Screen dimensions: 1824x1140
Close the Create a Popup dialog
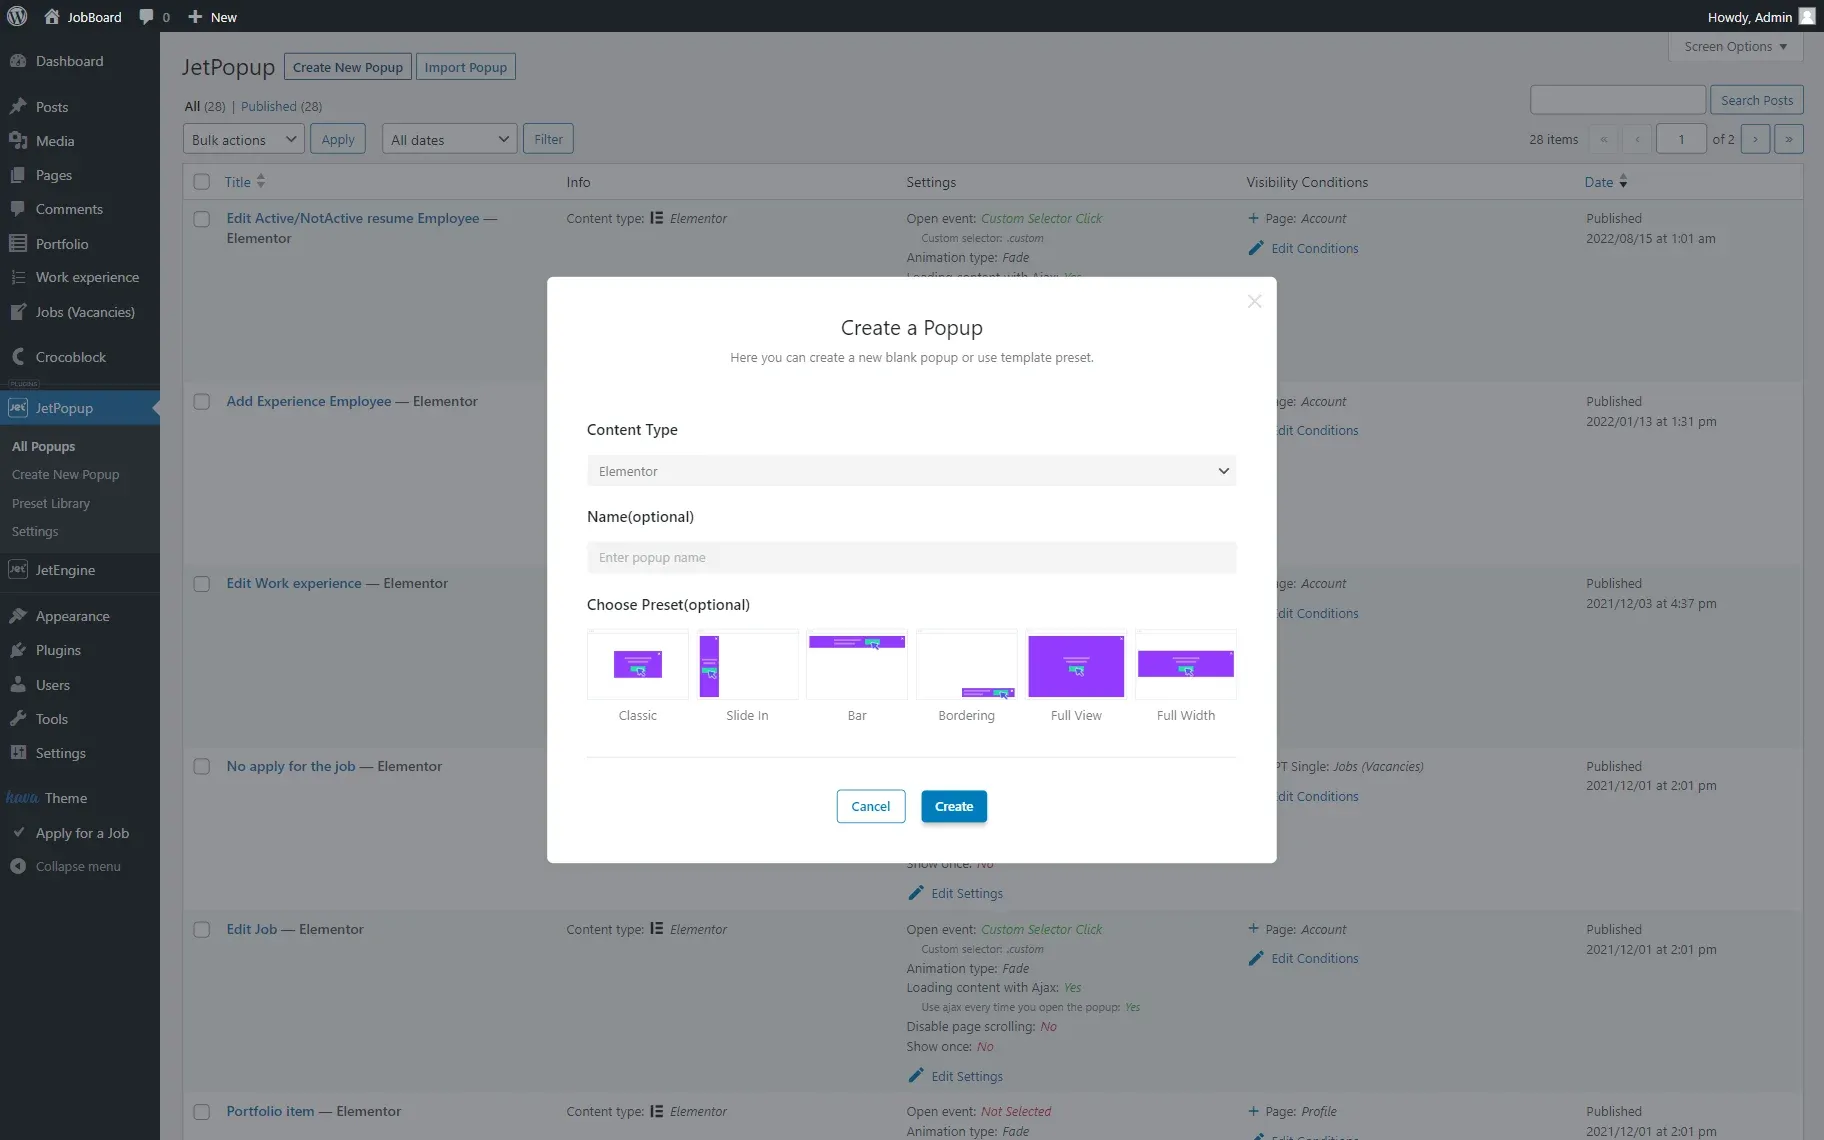tap(1254, 301)
